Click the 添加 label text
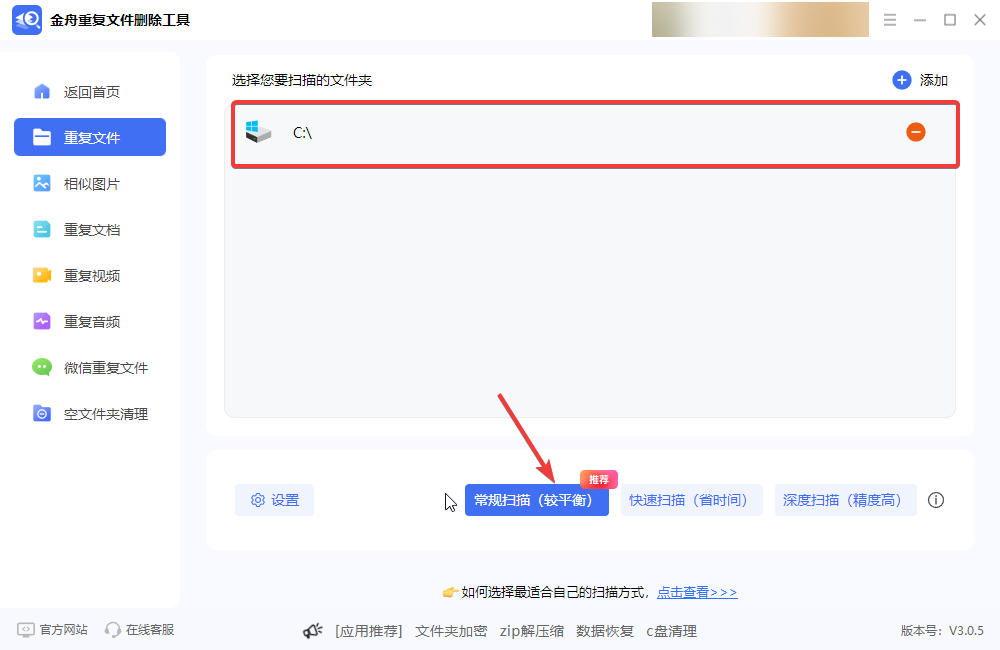The width and height of the screenshot is (1000, 650). [x=933, y=80]
